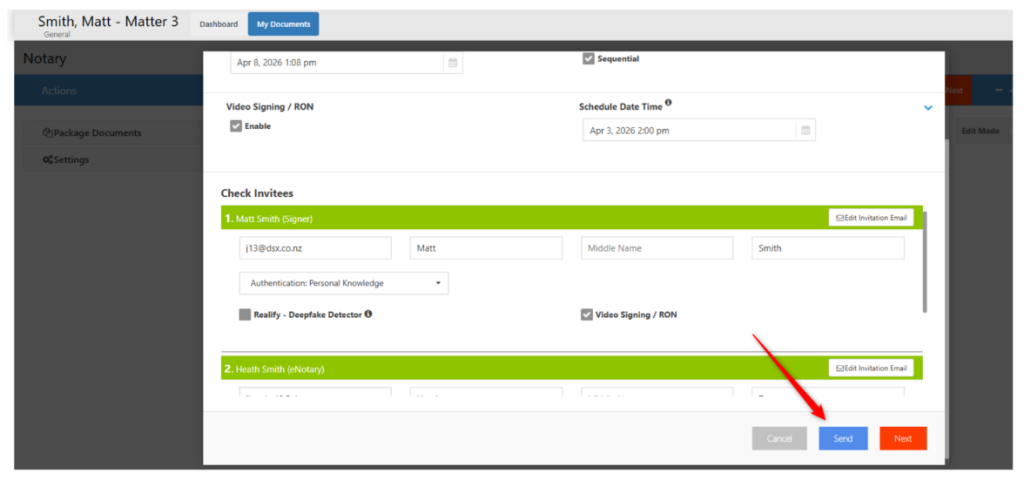Click the blue Send button
Viewport: 1024px width, 480px height.
tap(843, 438)
